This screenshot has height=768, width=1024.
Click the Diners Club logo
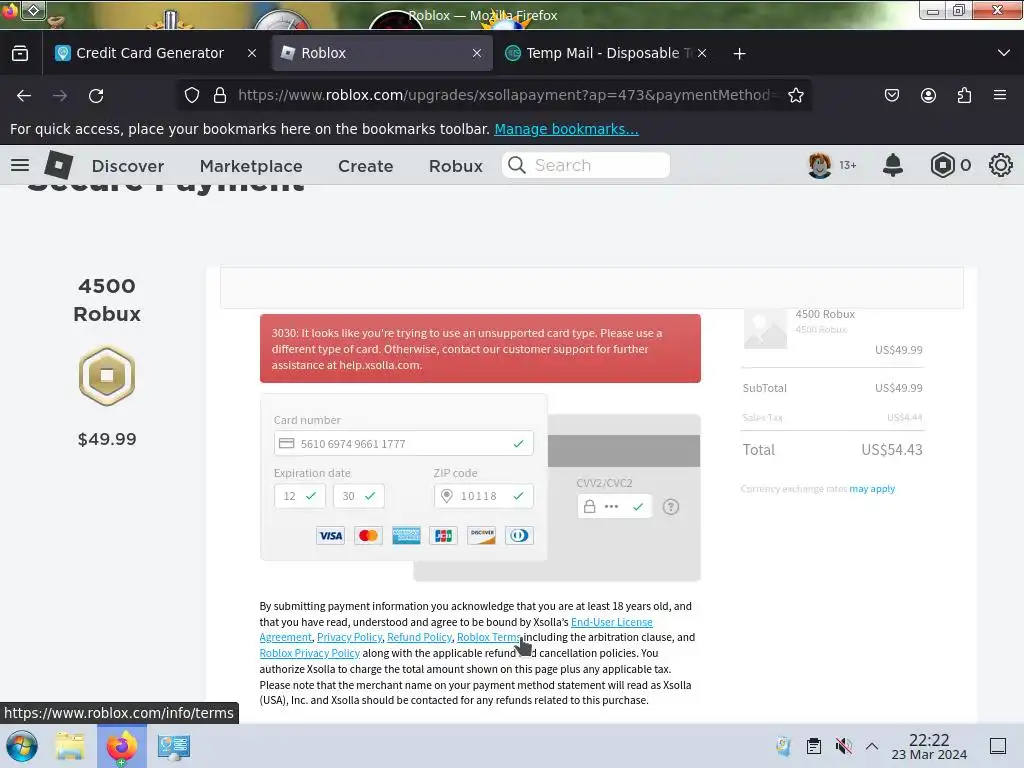pyautogui.click(x=519, y=536)
